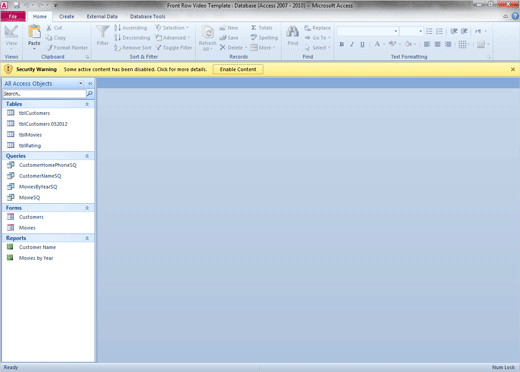Collapse the Queries group
Image resolution: width=520 pixels, height=372 pixels.
87,156
